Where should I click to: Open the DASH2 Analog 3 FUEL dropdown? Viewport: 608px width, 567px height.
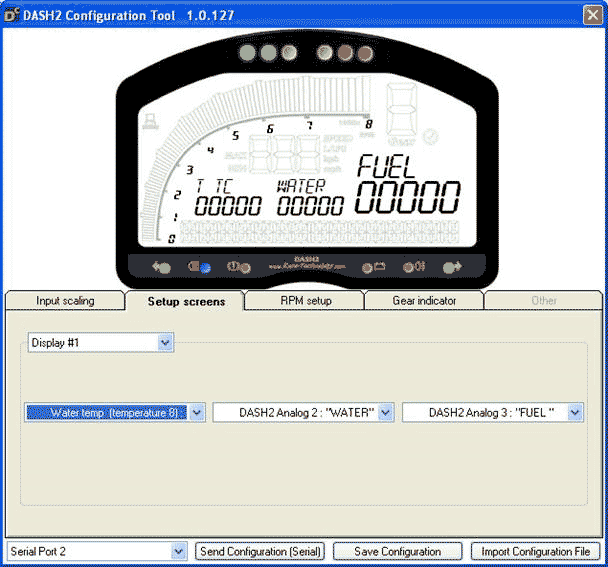pyautogui.click(x=575, y=412)
